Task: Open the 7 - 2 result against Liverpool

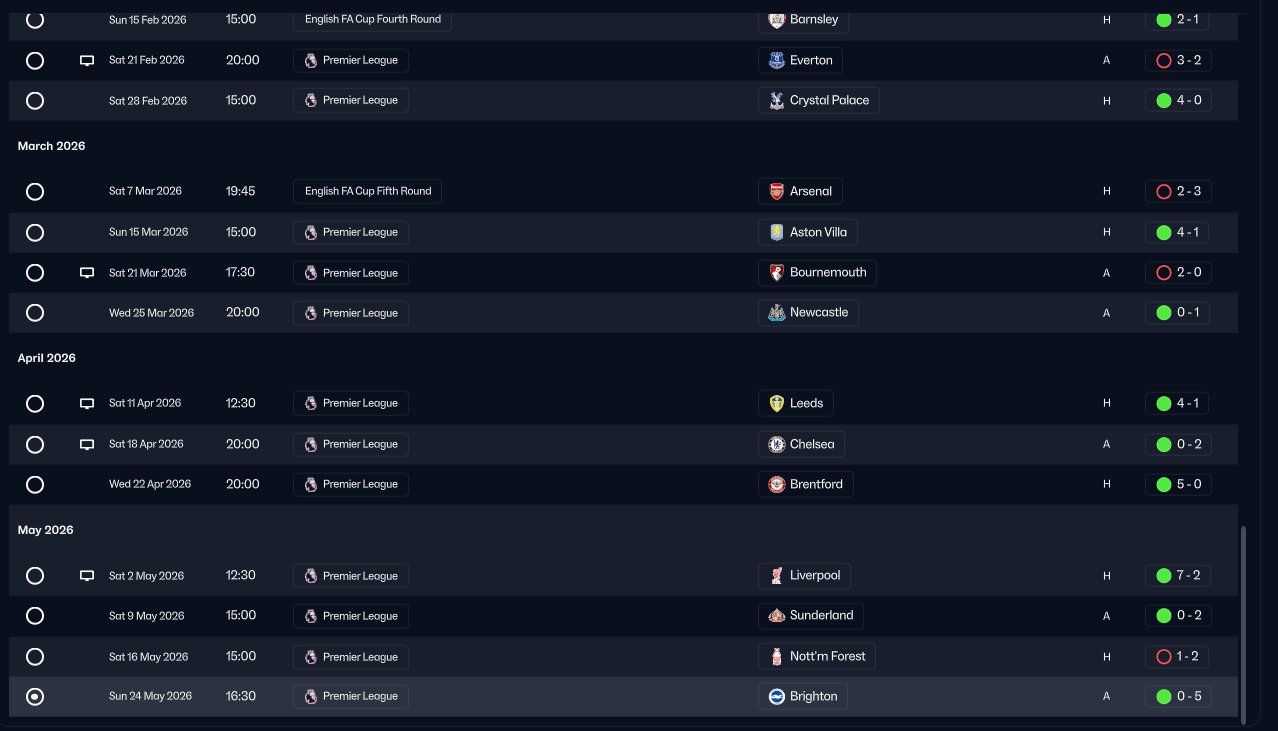Action: tap(1178, 576)
